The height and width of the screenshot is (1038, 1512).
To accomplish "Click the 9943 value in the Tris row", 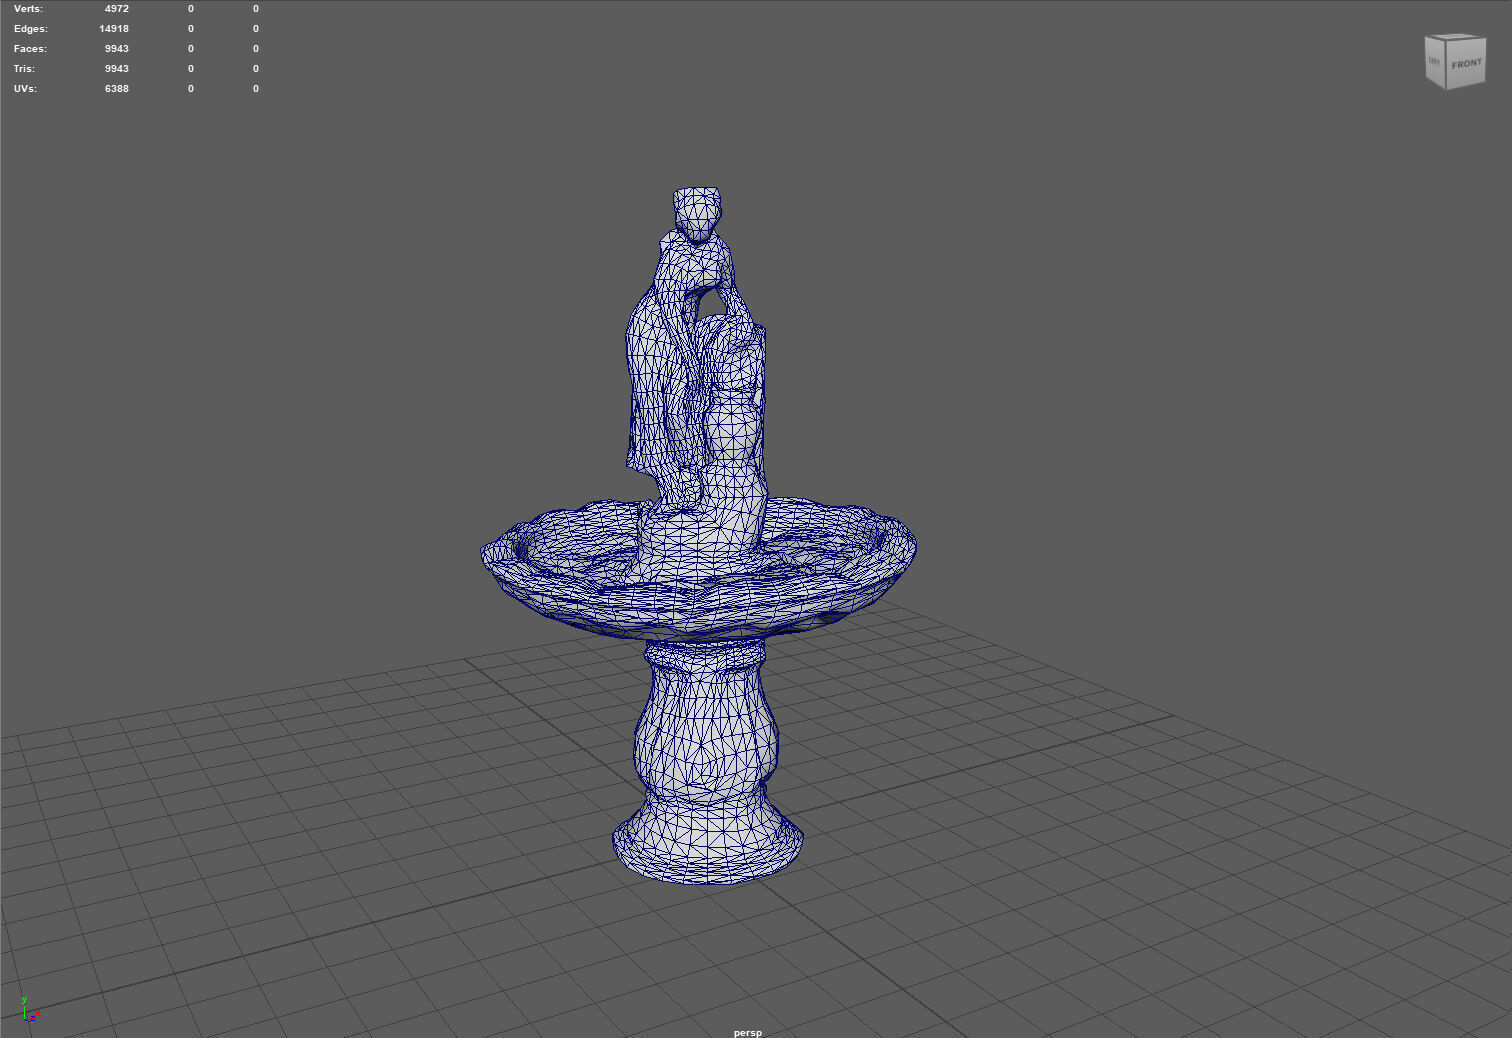I will pos(117,69).
